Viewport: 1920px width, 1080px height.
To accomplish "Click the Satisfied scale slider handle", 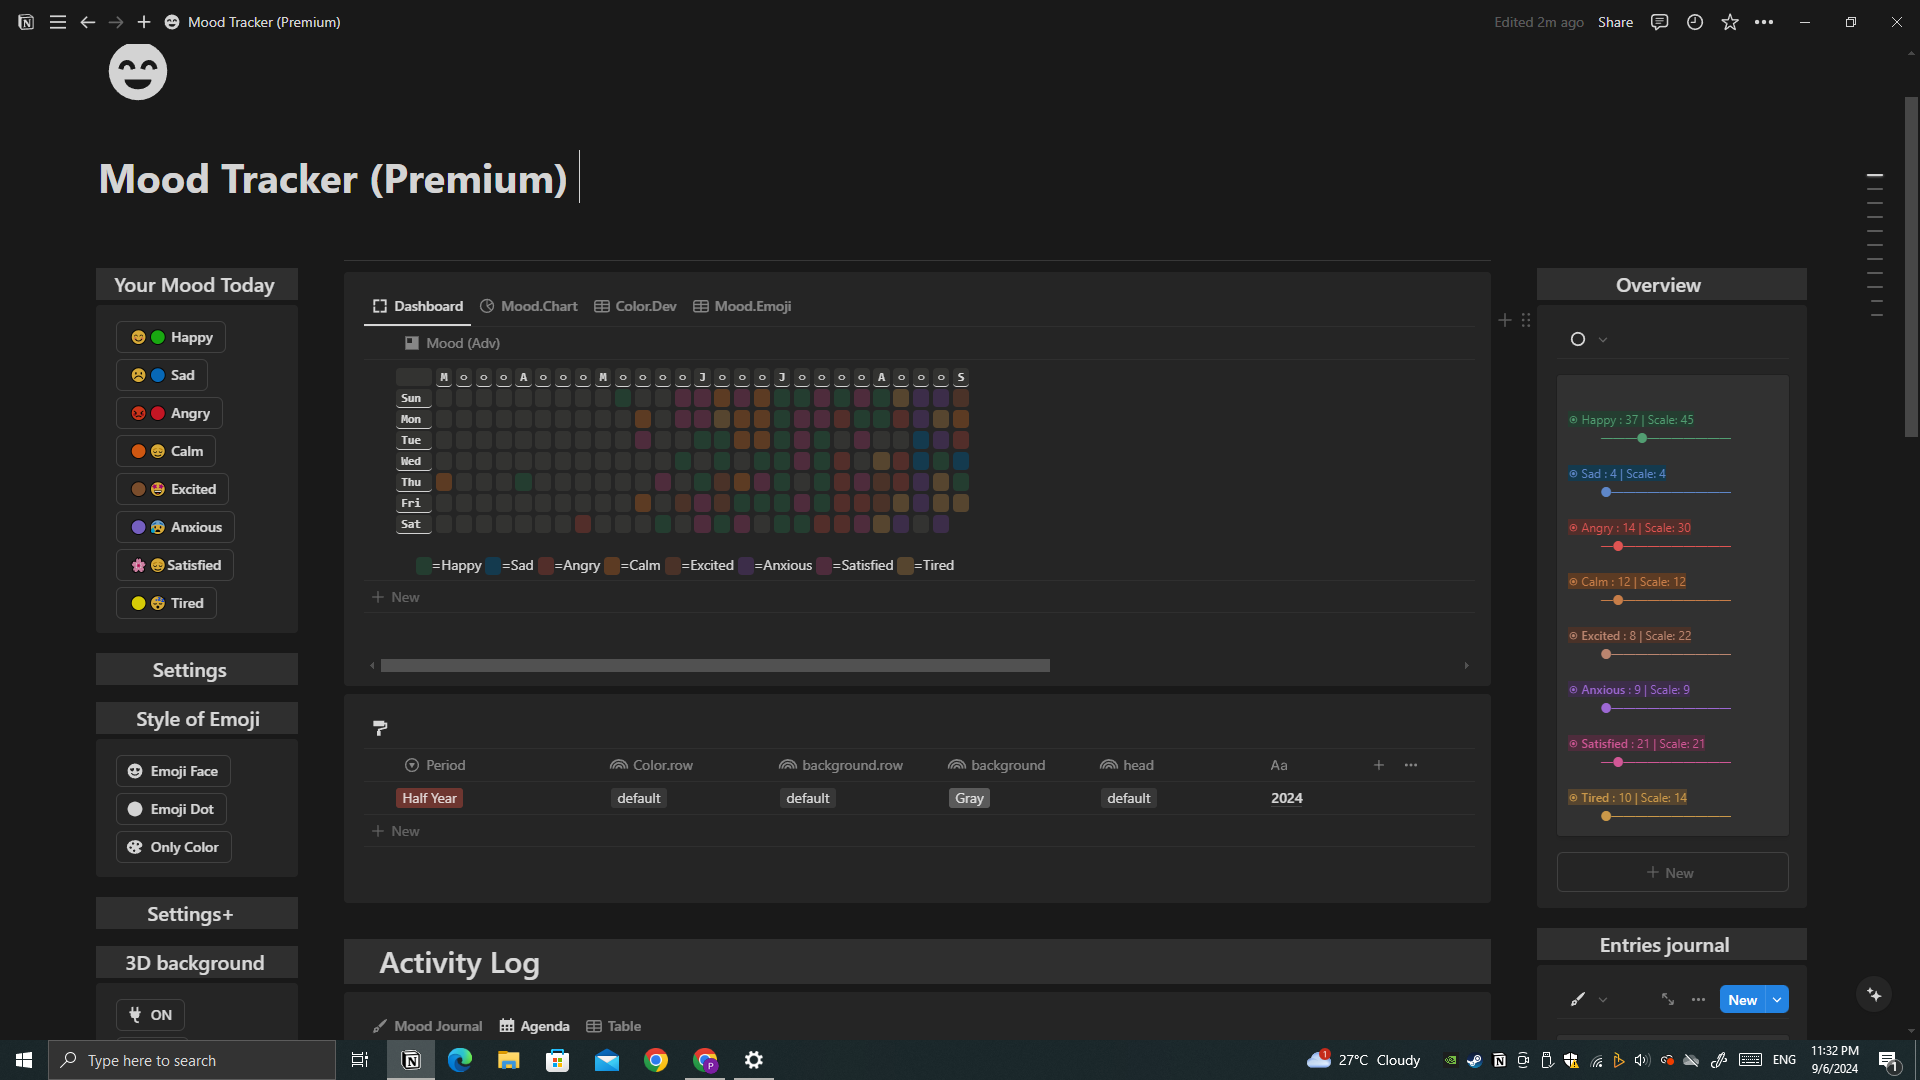I will [1618, 762].
